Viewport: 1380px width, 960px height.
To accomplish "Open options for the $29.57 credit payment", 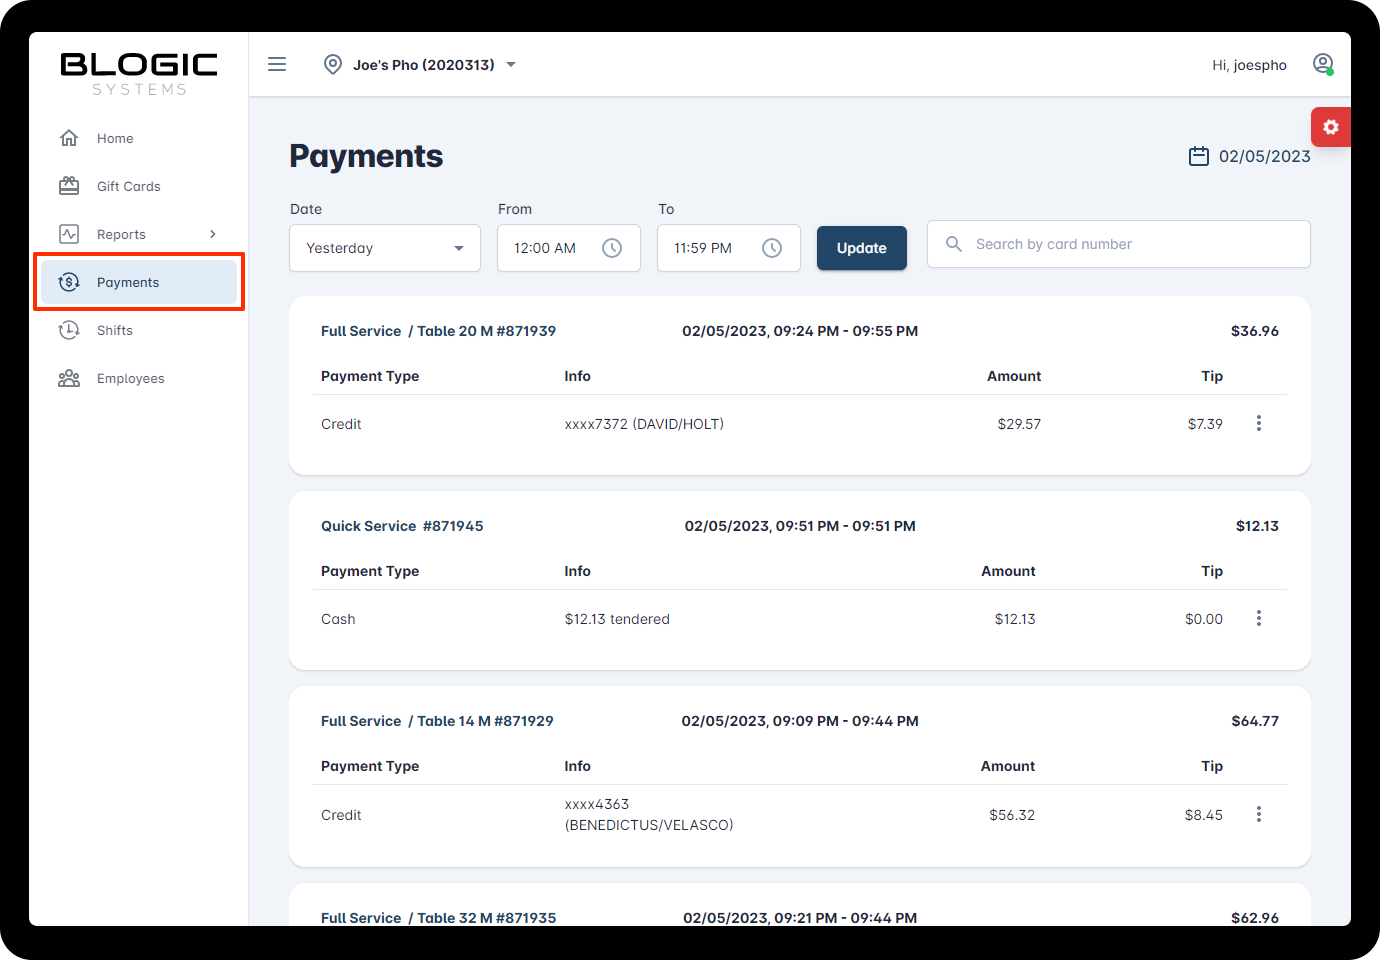I will pyautogui.click(x=1258, y=424).
